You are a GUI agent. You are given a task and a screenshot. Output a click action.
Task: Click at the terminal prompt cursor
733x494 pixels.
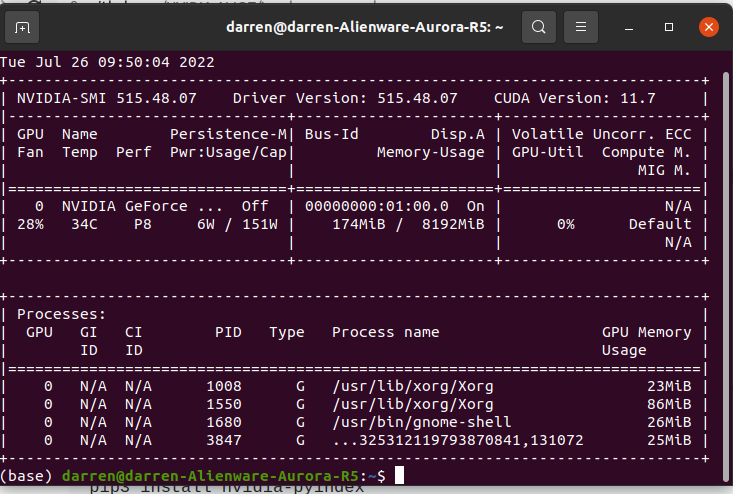click(399, 475)
